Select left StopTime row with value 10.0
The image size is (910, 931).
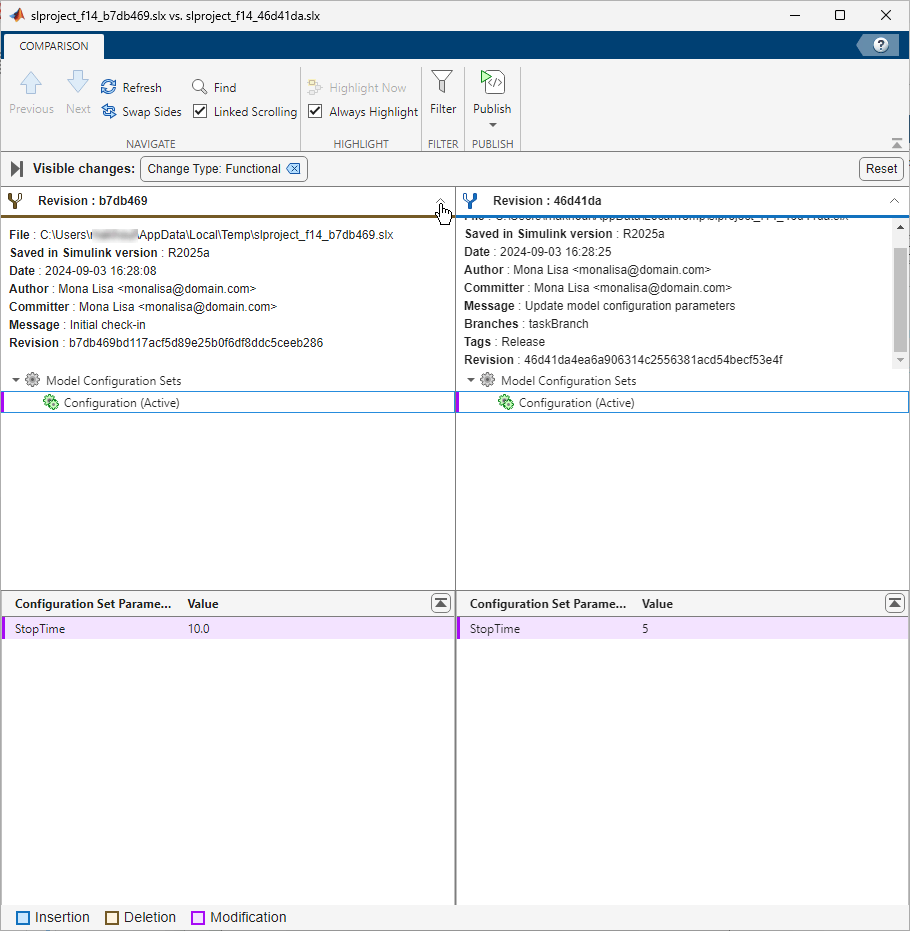click(228, 628)
